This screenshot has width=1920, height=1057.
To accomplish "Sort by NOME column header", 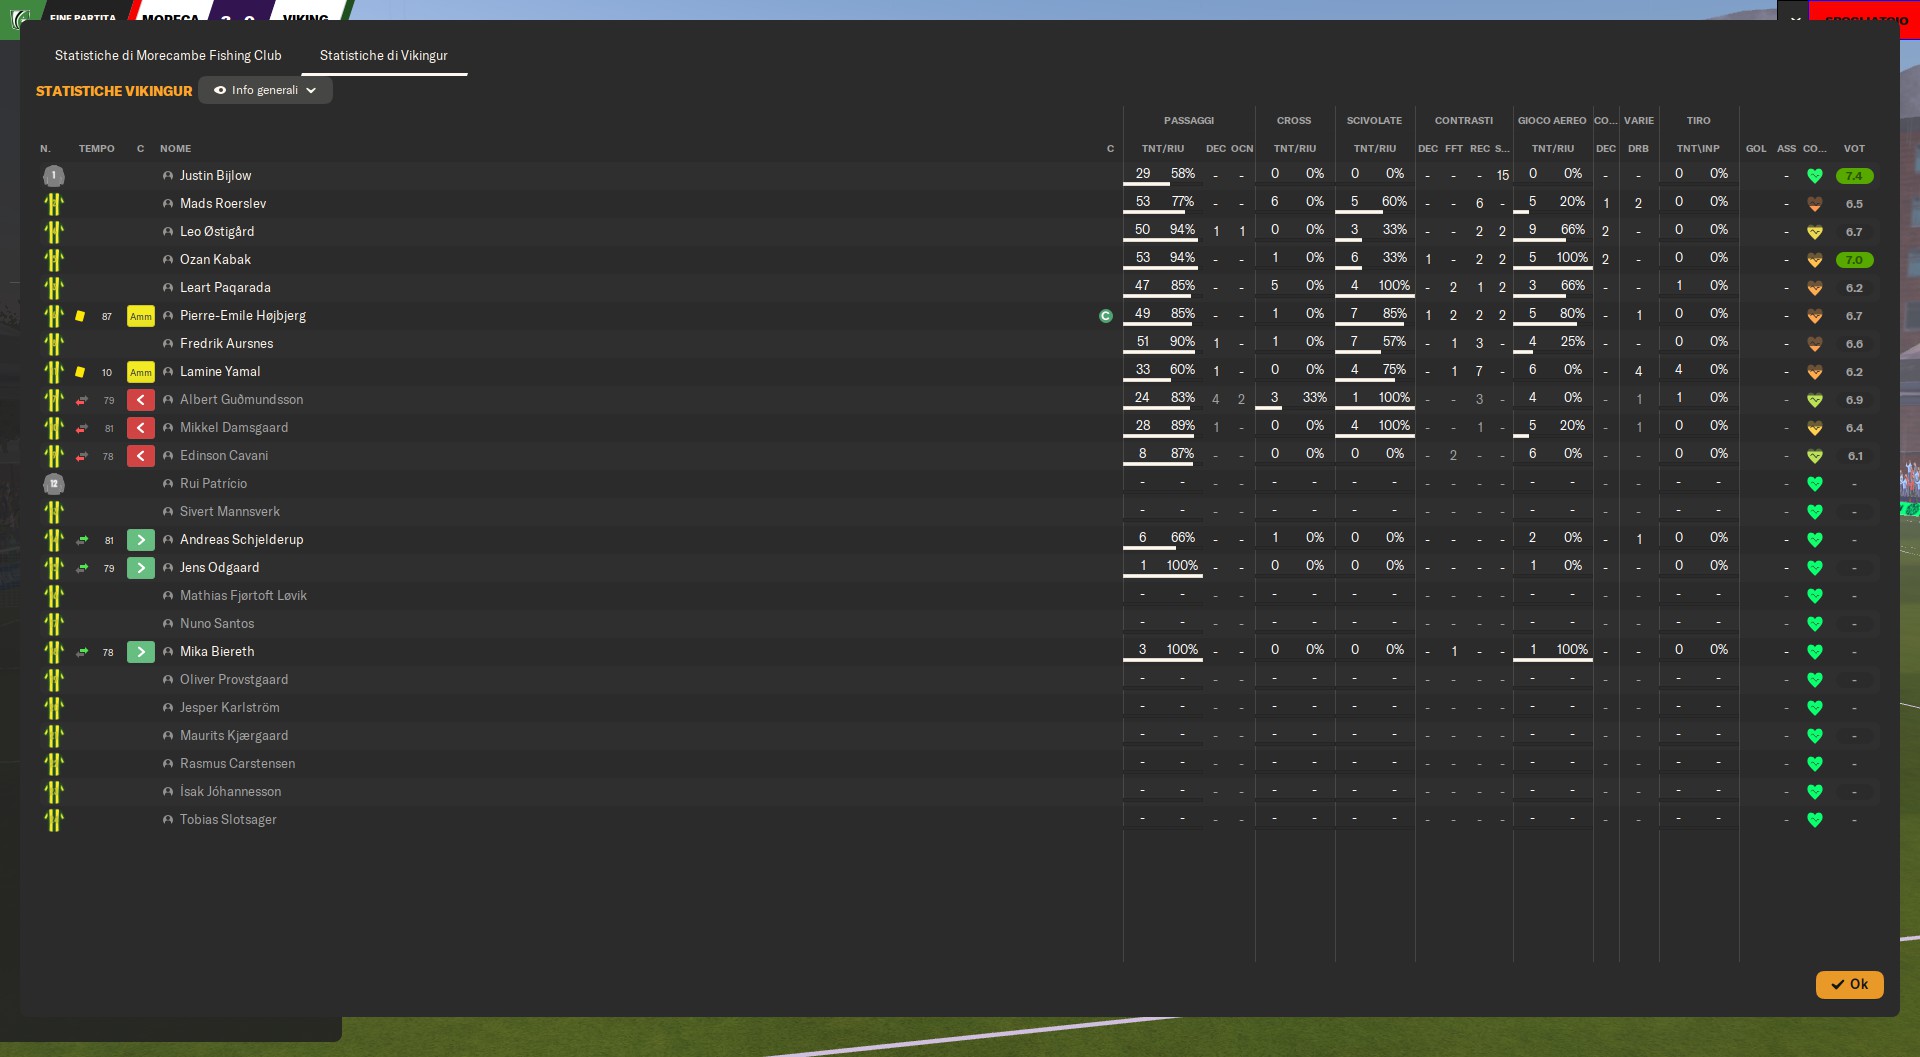I will point(175,149).
